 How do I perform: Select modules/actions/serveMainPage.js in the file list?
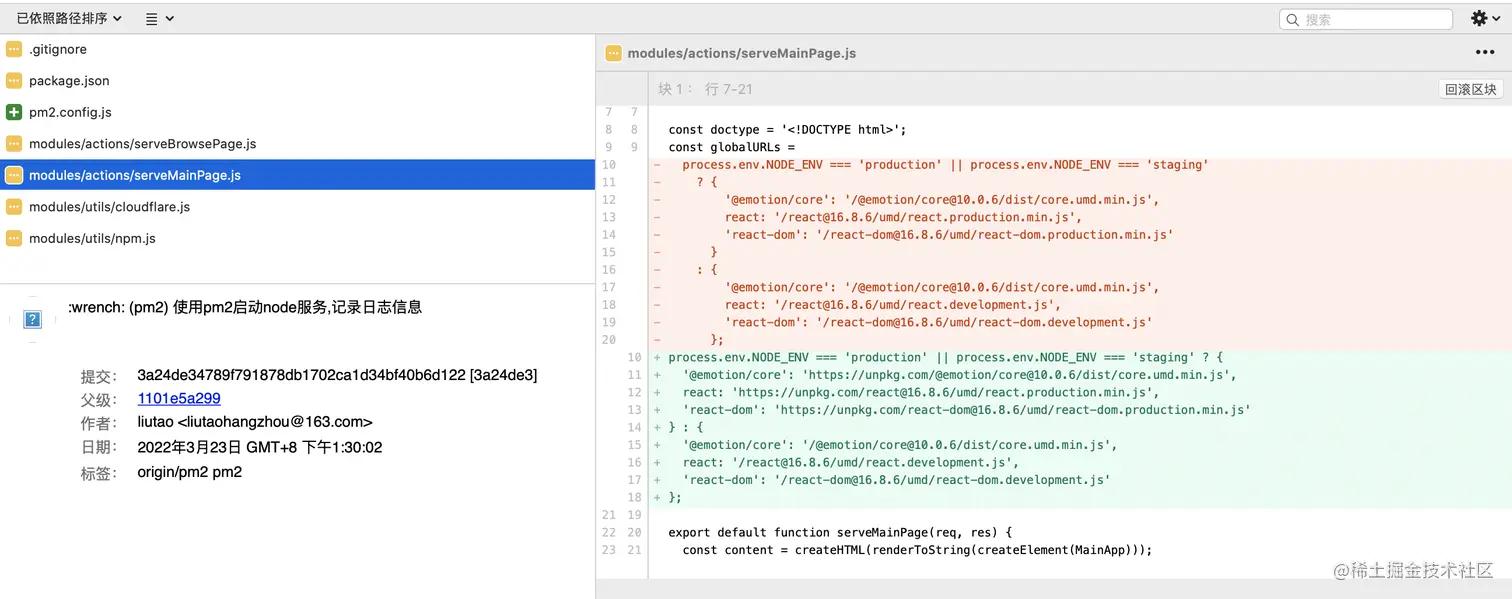click(135, 175)
